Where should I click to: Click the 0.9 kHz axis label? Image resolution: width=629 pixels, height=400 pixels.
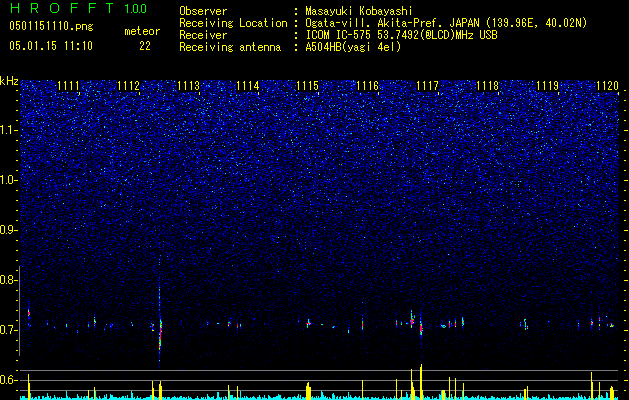coord(8,230)
